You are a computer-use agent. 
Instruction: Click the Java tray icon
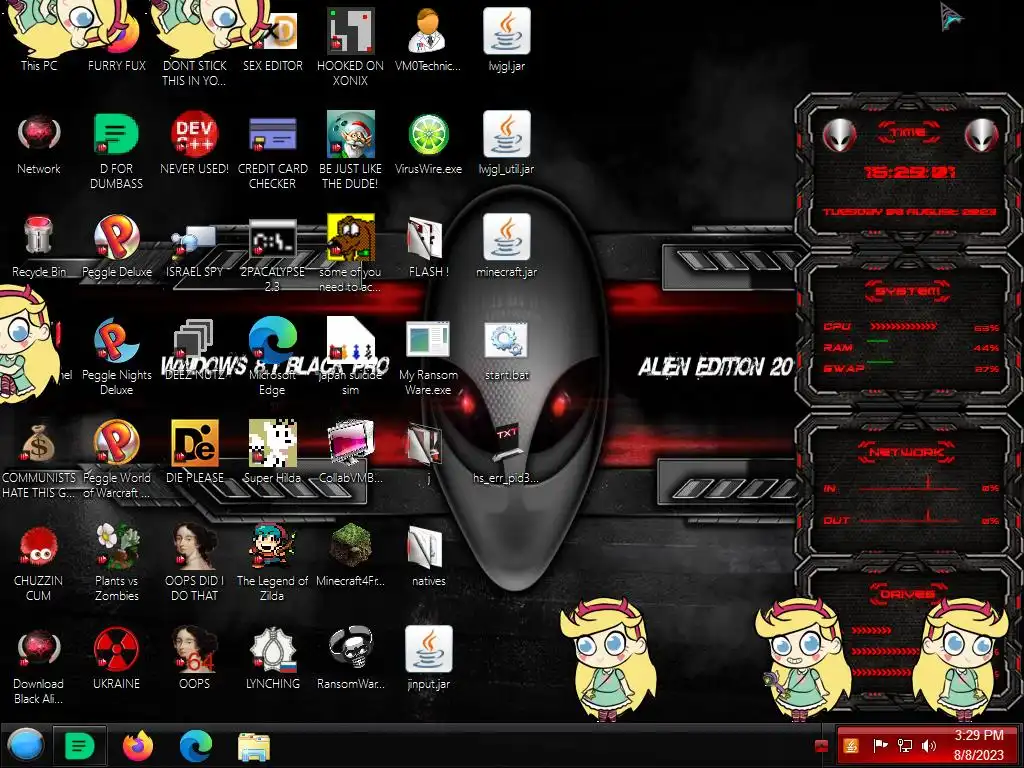click(x=852, y=746)
